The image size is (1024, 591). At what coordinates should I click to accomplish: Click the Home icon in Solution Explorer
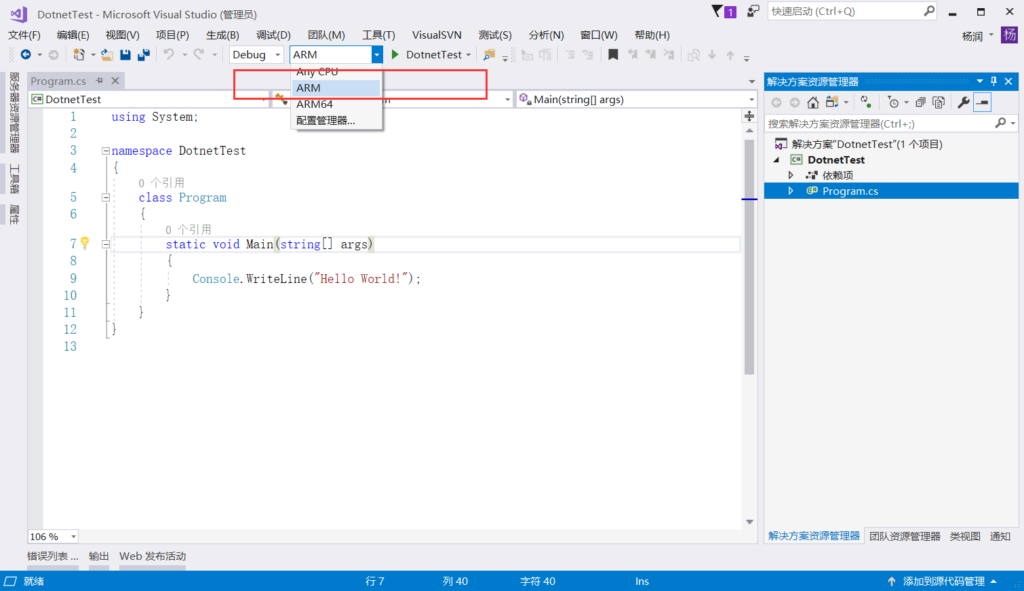[x=813, y=102]
